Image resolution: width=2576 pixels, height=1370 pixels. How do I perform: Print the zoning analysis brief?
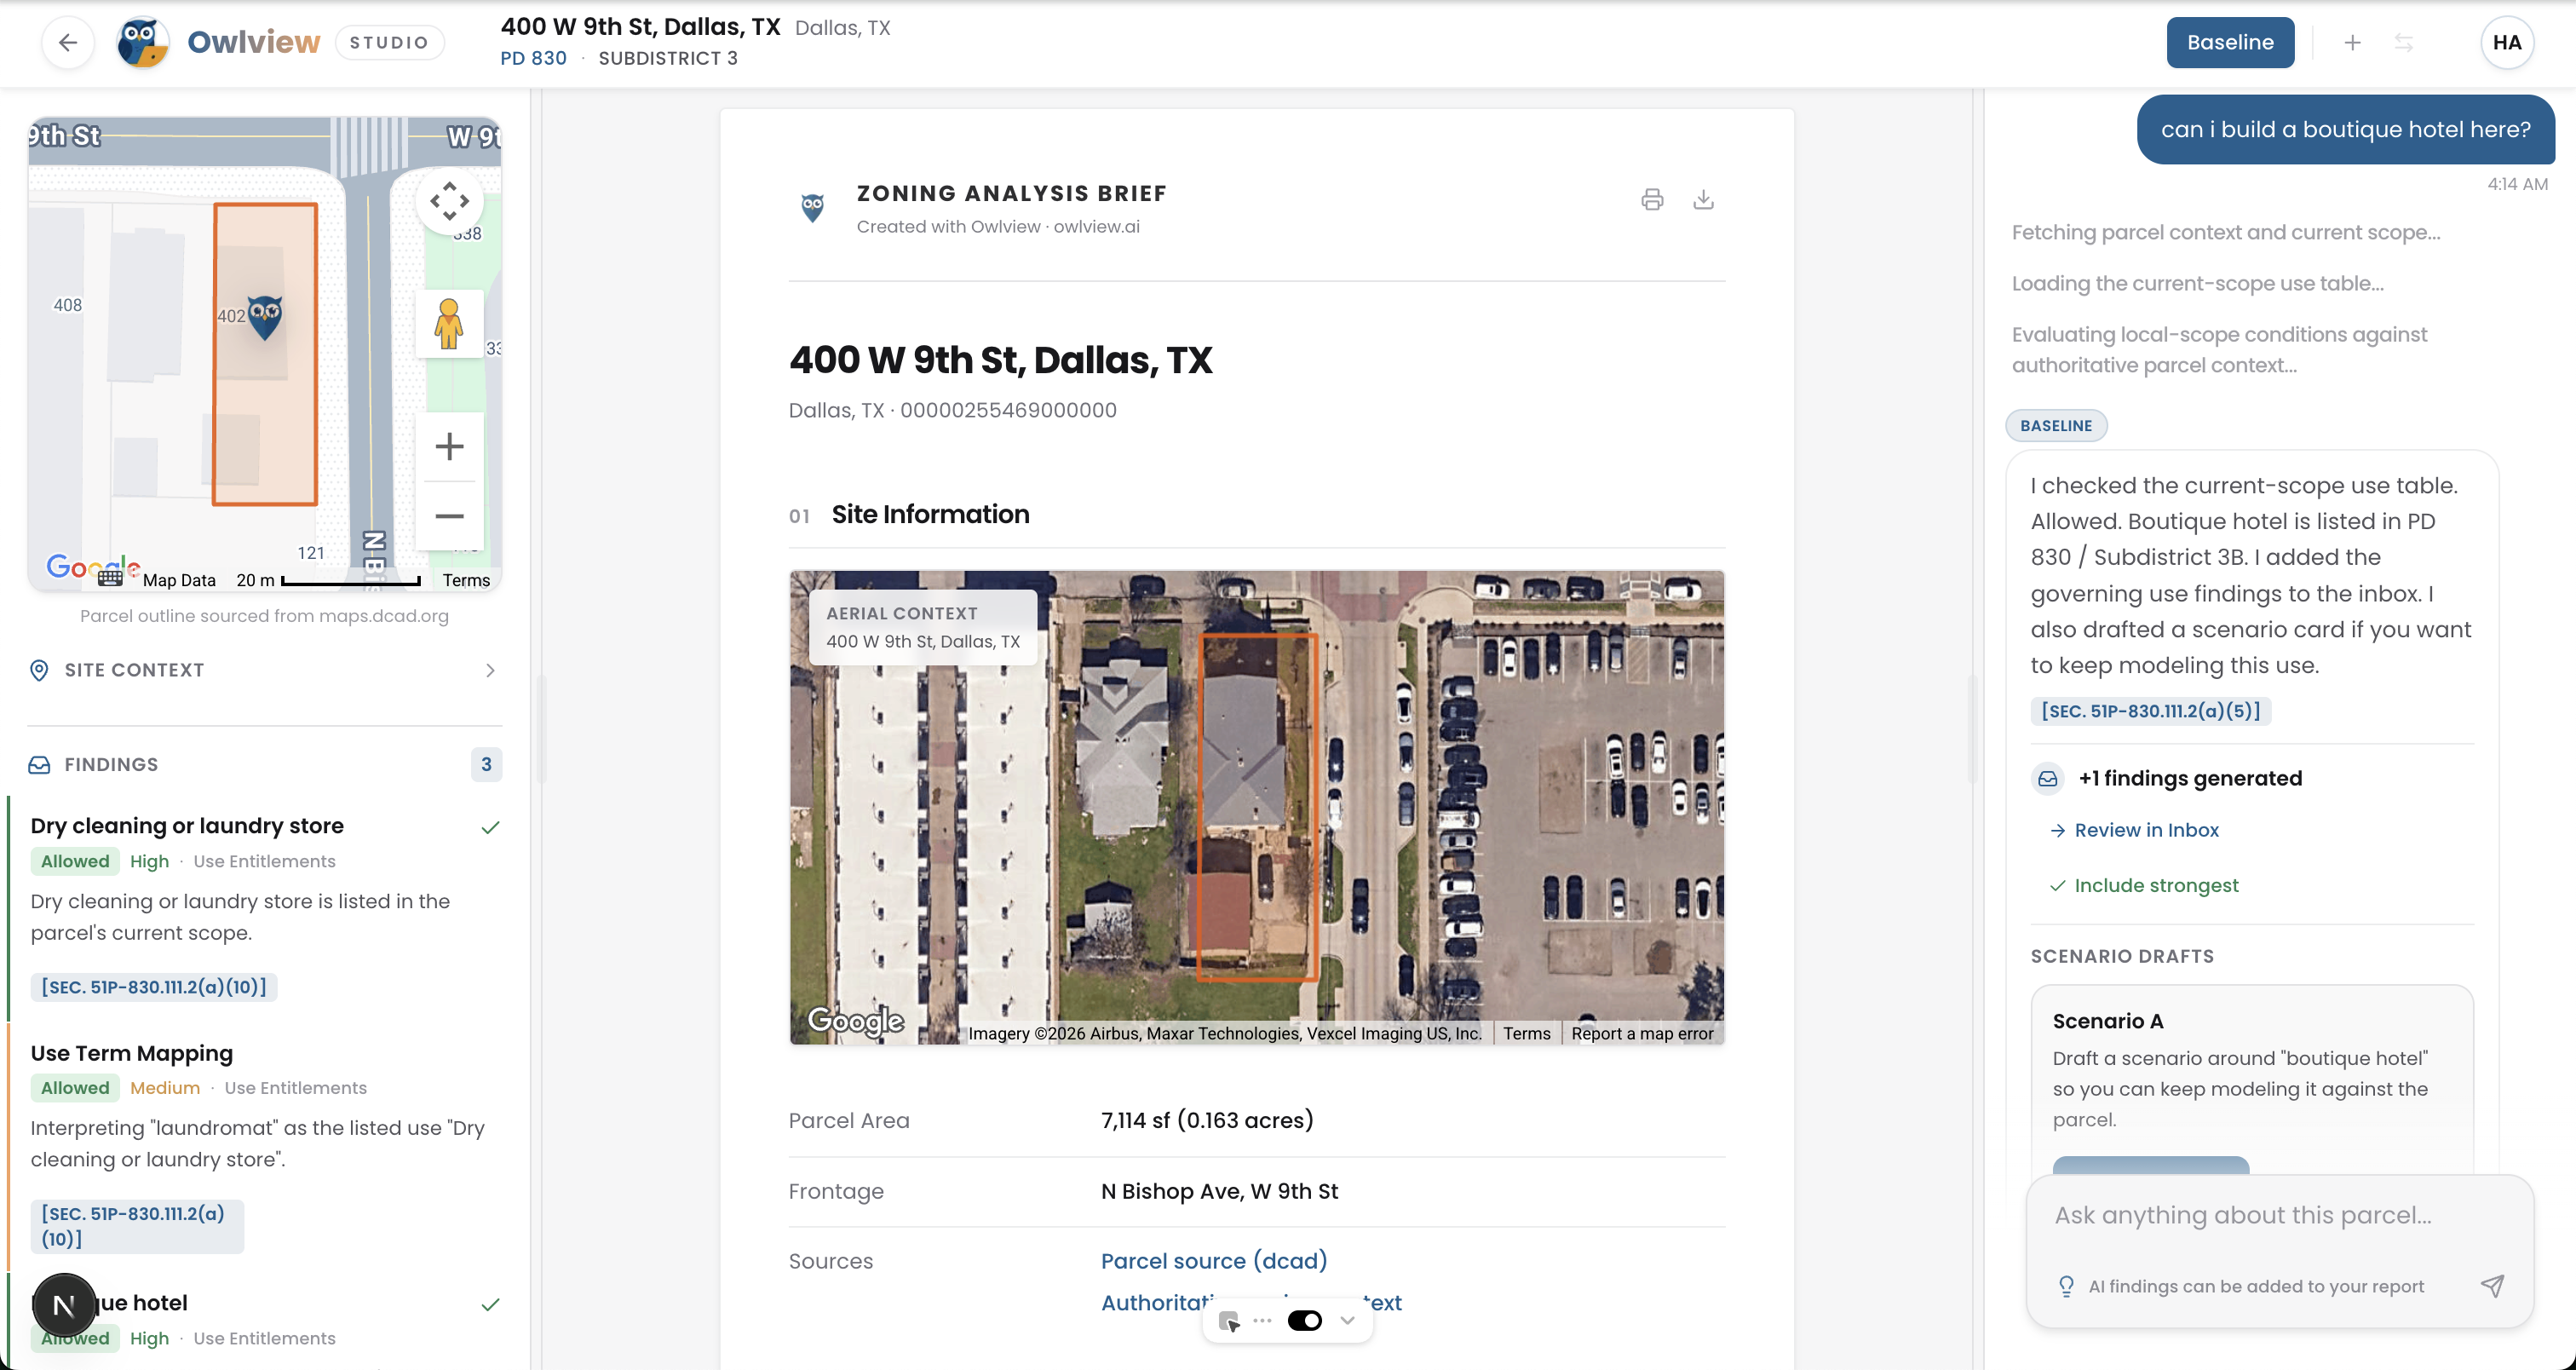tap(1652, 200)
